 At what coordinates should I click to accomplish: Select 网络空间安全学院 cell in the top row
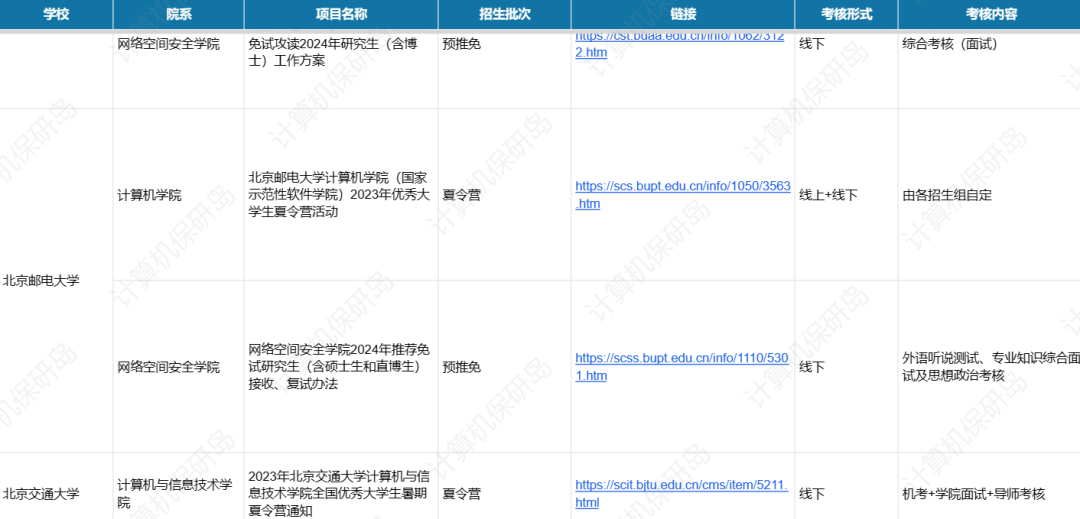click(178, 69)
